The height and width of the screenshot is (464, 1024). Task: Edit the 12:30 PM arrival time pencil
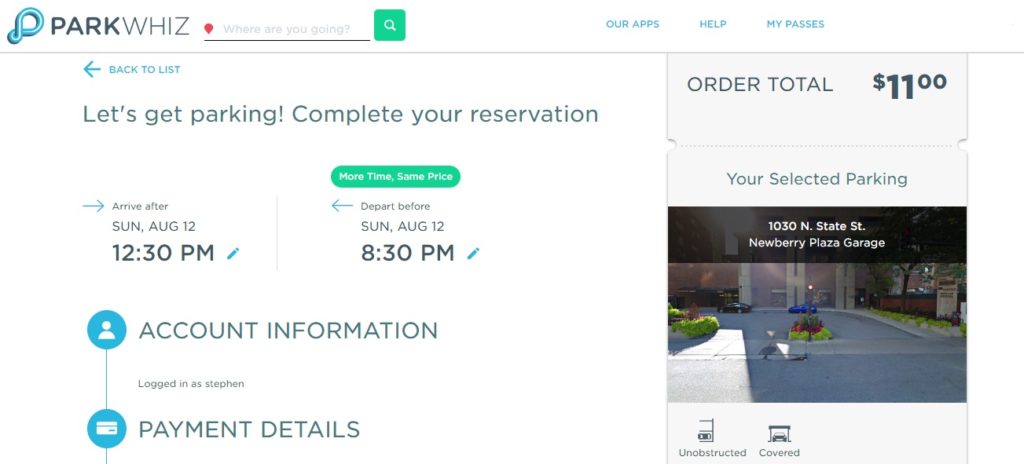pyautogui.click(x=233, y=254)
